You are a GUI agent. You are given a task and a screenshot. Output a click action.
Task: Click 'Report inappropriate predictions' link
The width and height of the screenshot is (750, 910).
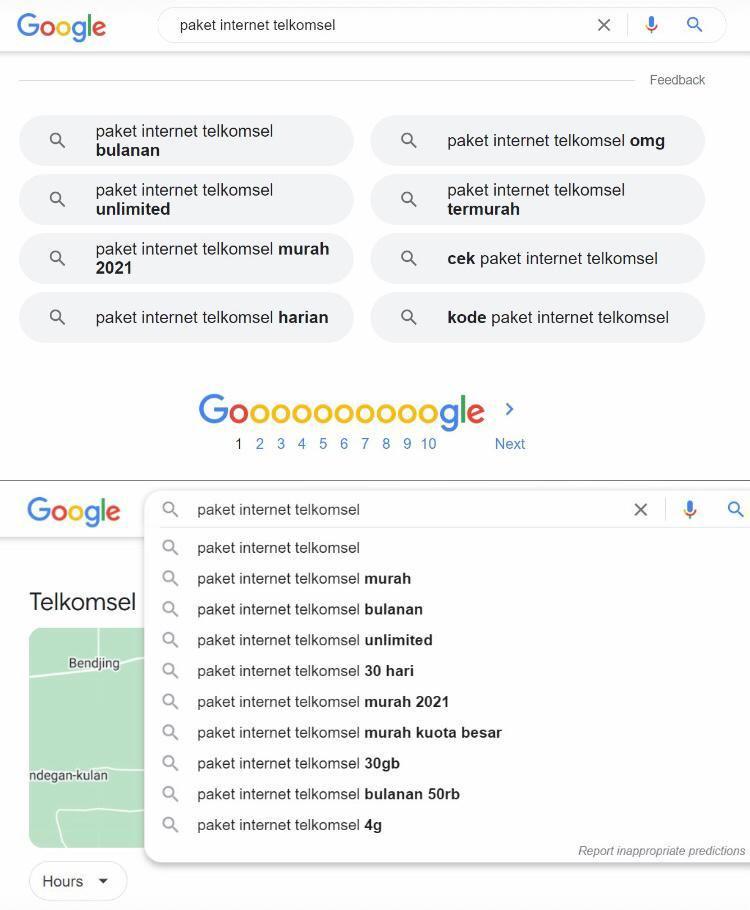(661, 851)
